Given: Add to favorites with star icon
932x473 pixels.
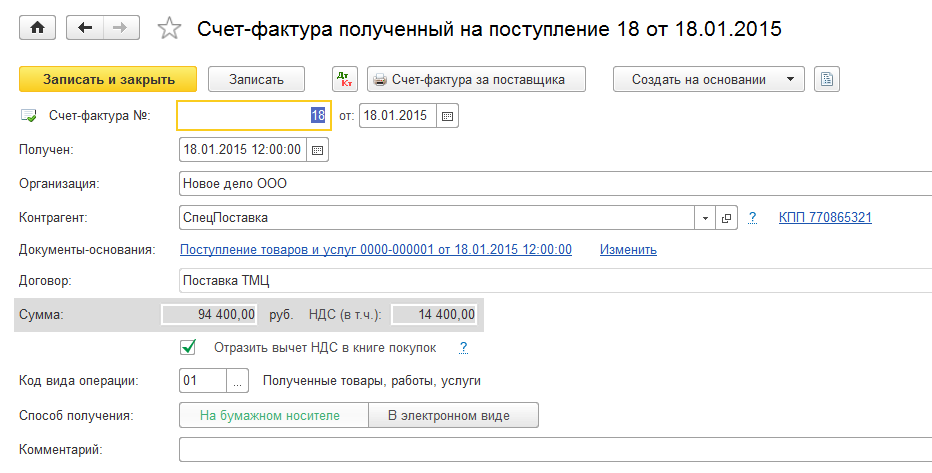Looking at the screenshot, I should point(169,29).
